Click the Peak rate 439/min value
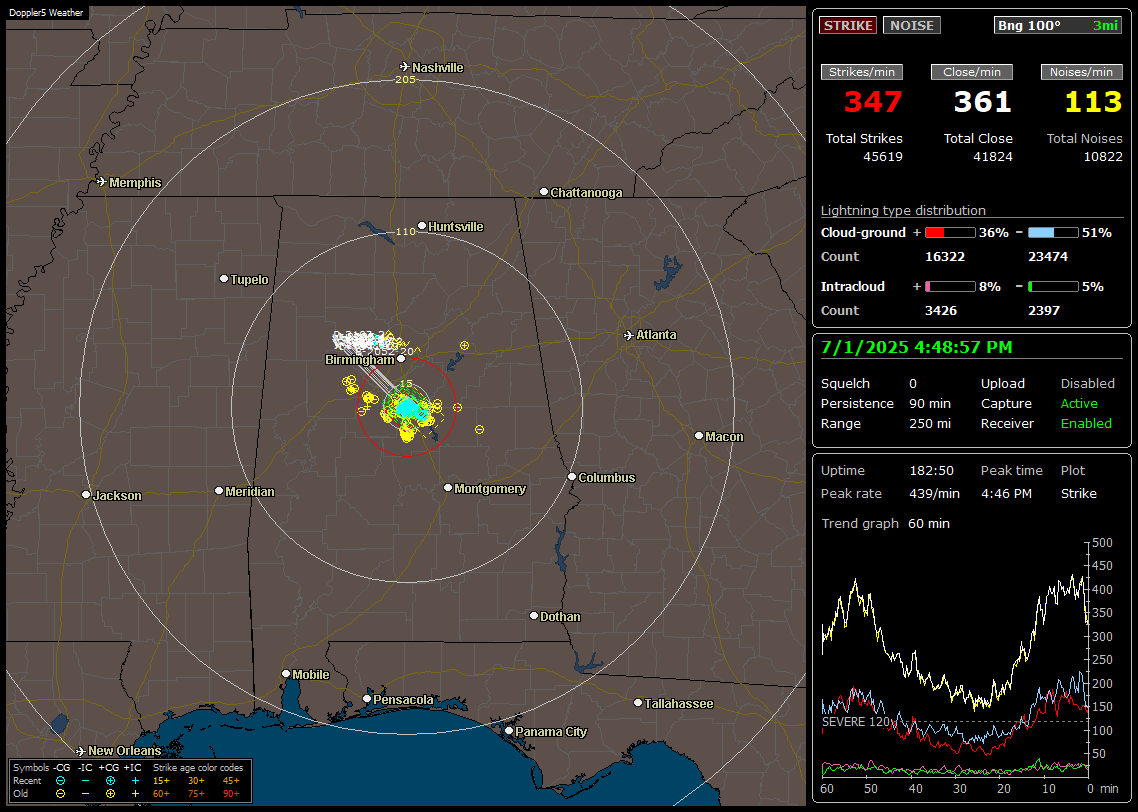The height and width of the screenshot is (812, 1138). coord(934,493)
